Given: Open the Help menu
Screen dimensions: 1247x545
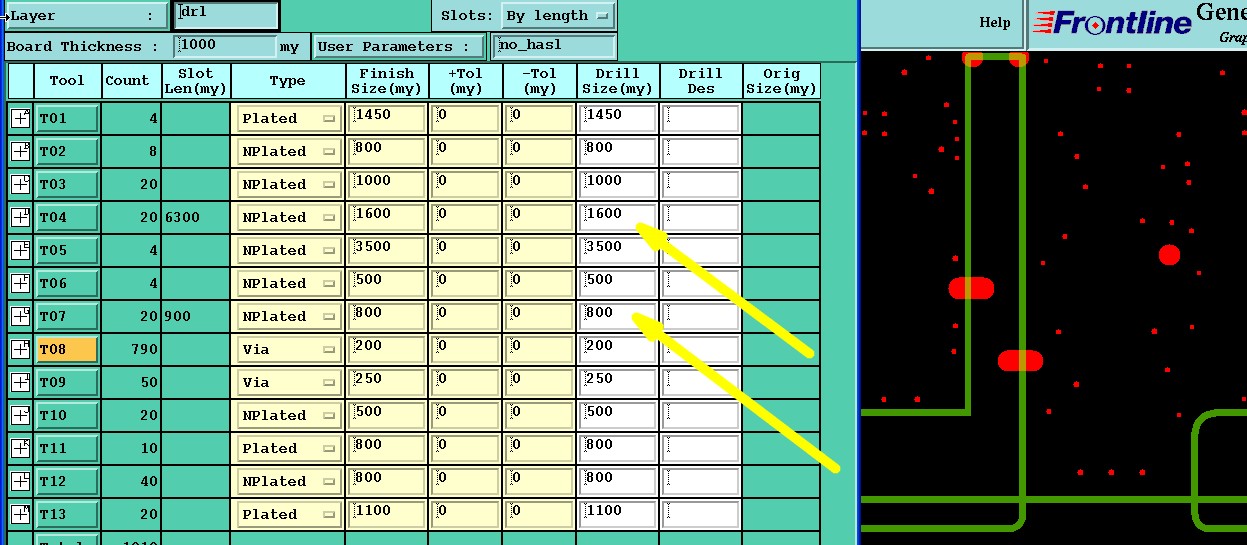Looking at the screenshot, I should [x=994, y=23].
